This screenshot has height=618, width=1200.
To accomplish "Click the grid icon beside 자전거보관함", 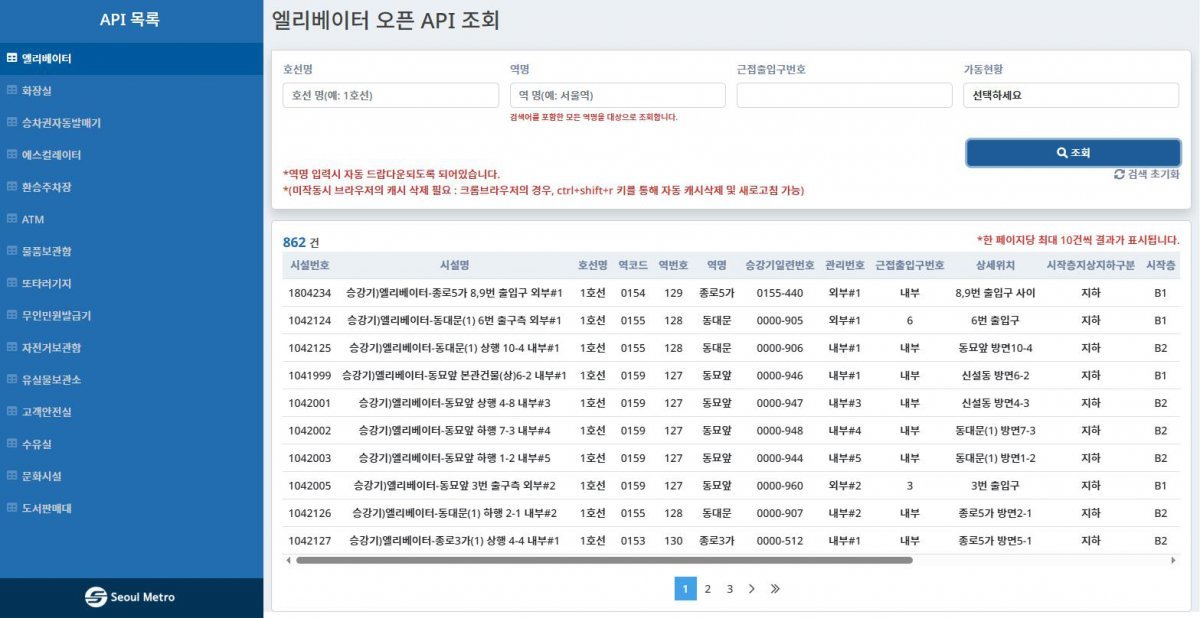I will [12, 347].
